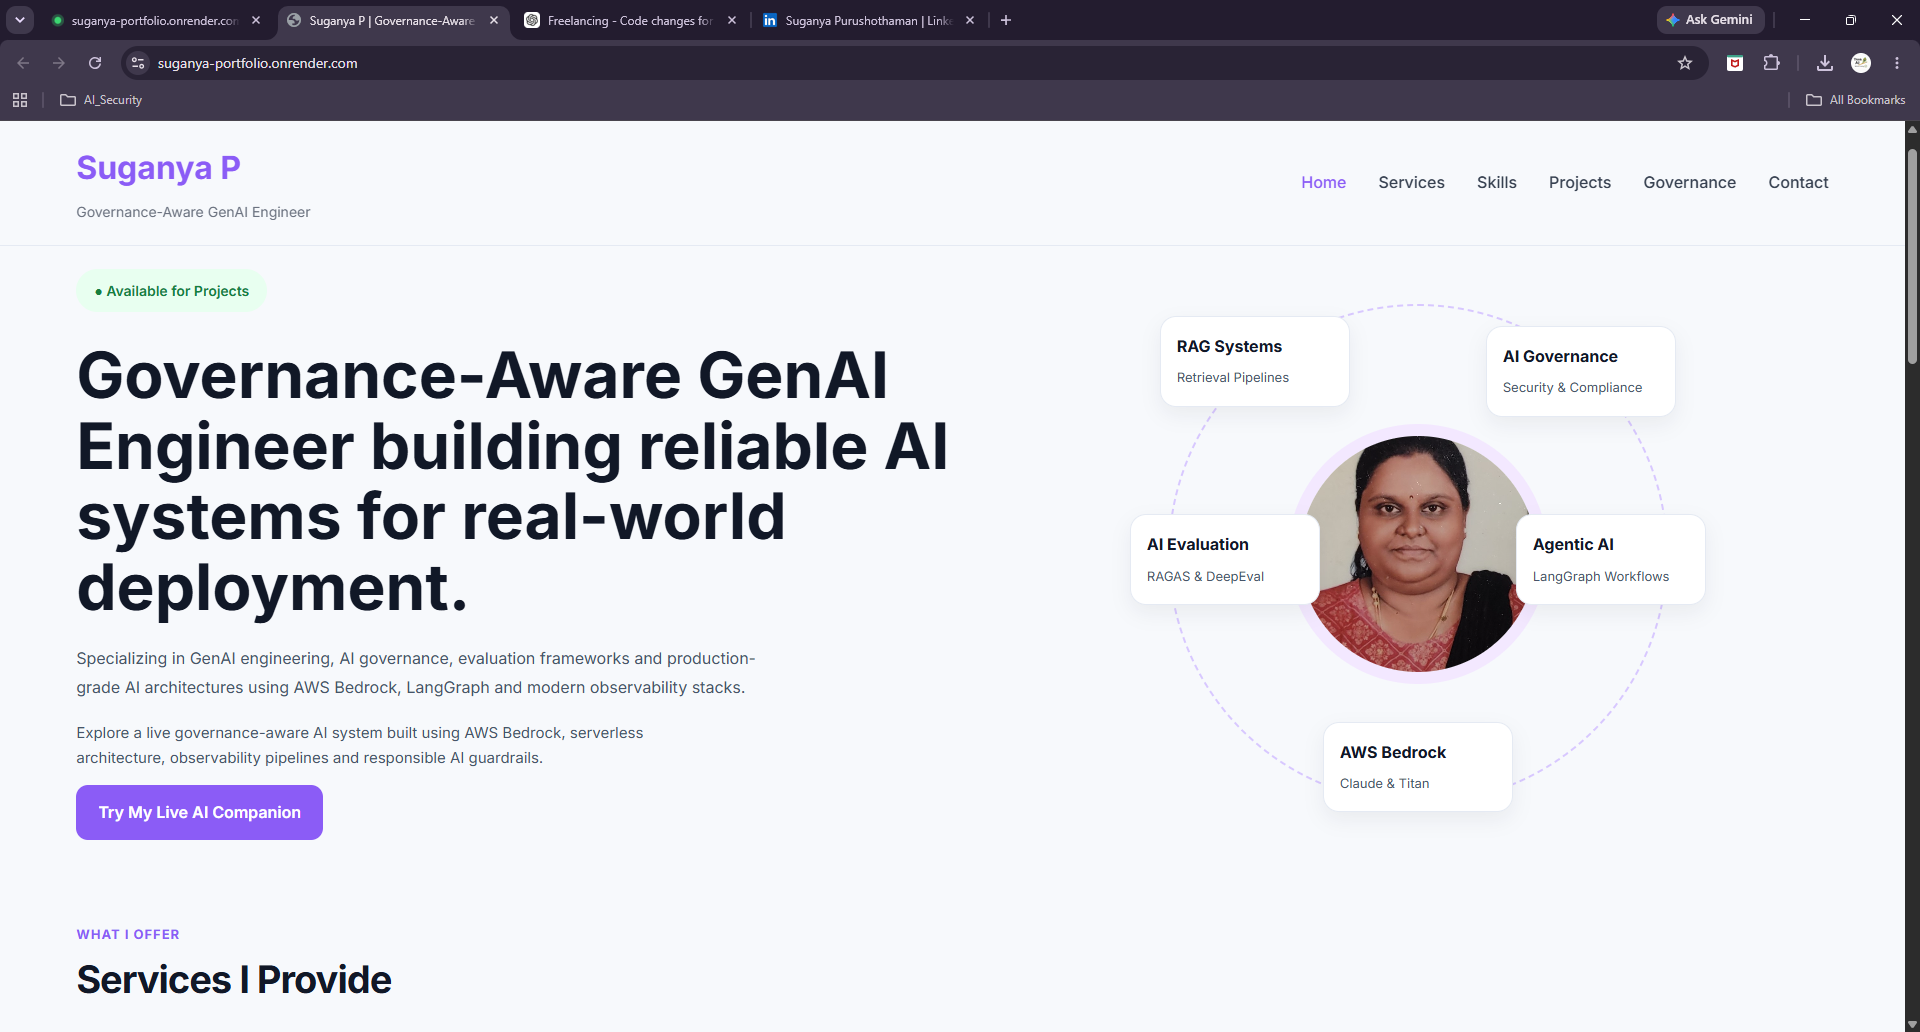1920x1032 pixels.
Task: Close the first suganya-portfolio.onrender.com tab
Action: (256, 20)
